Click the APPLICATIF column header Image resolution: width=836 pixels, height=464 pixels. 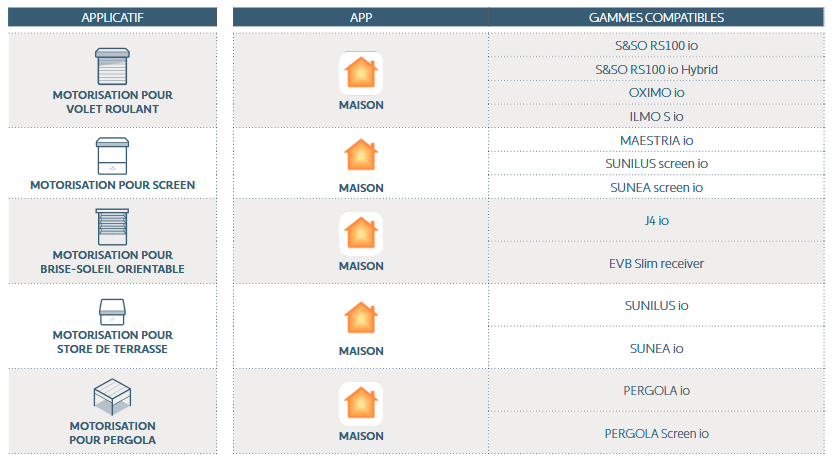pos(112,18)
